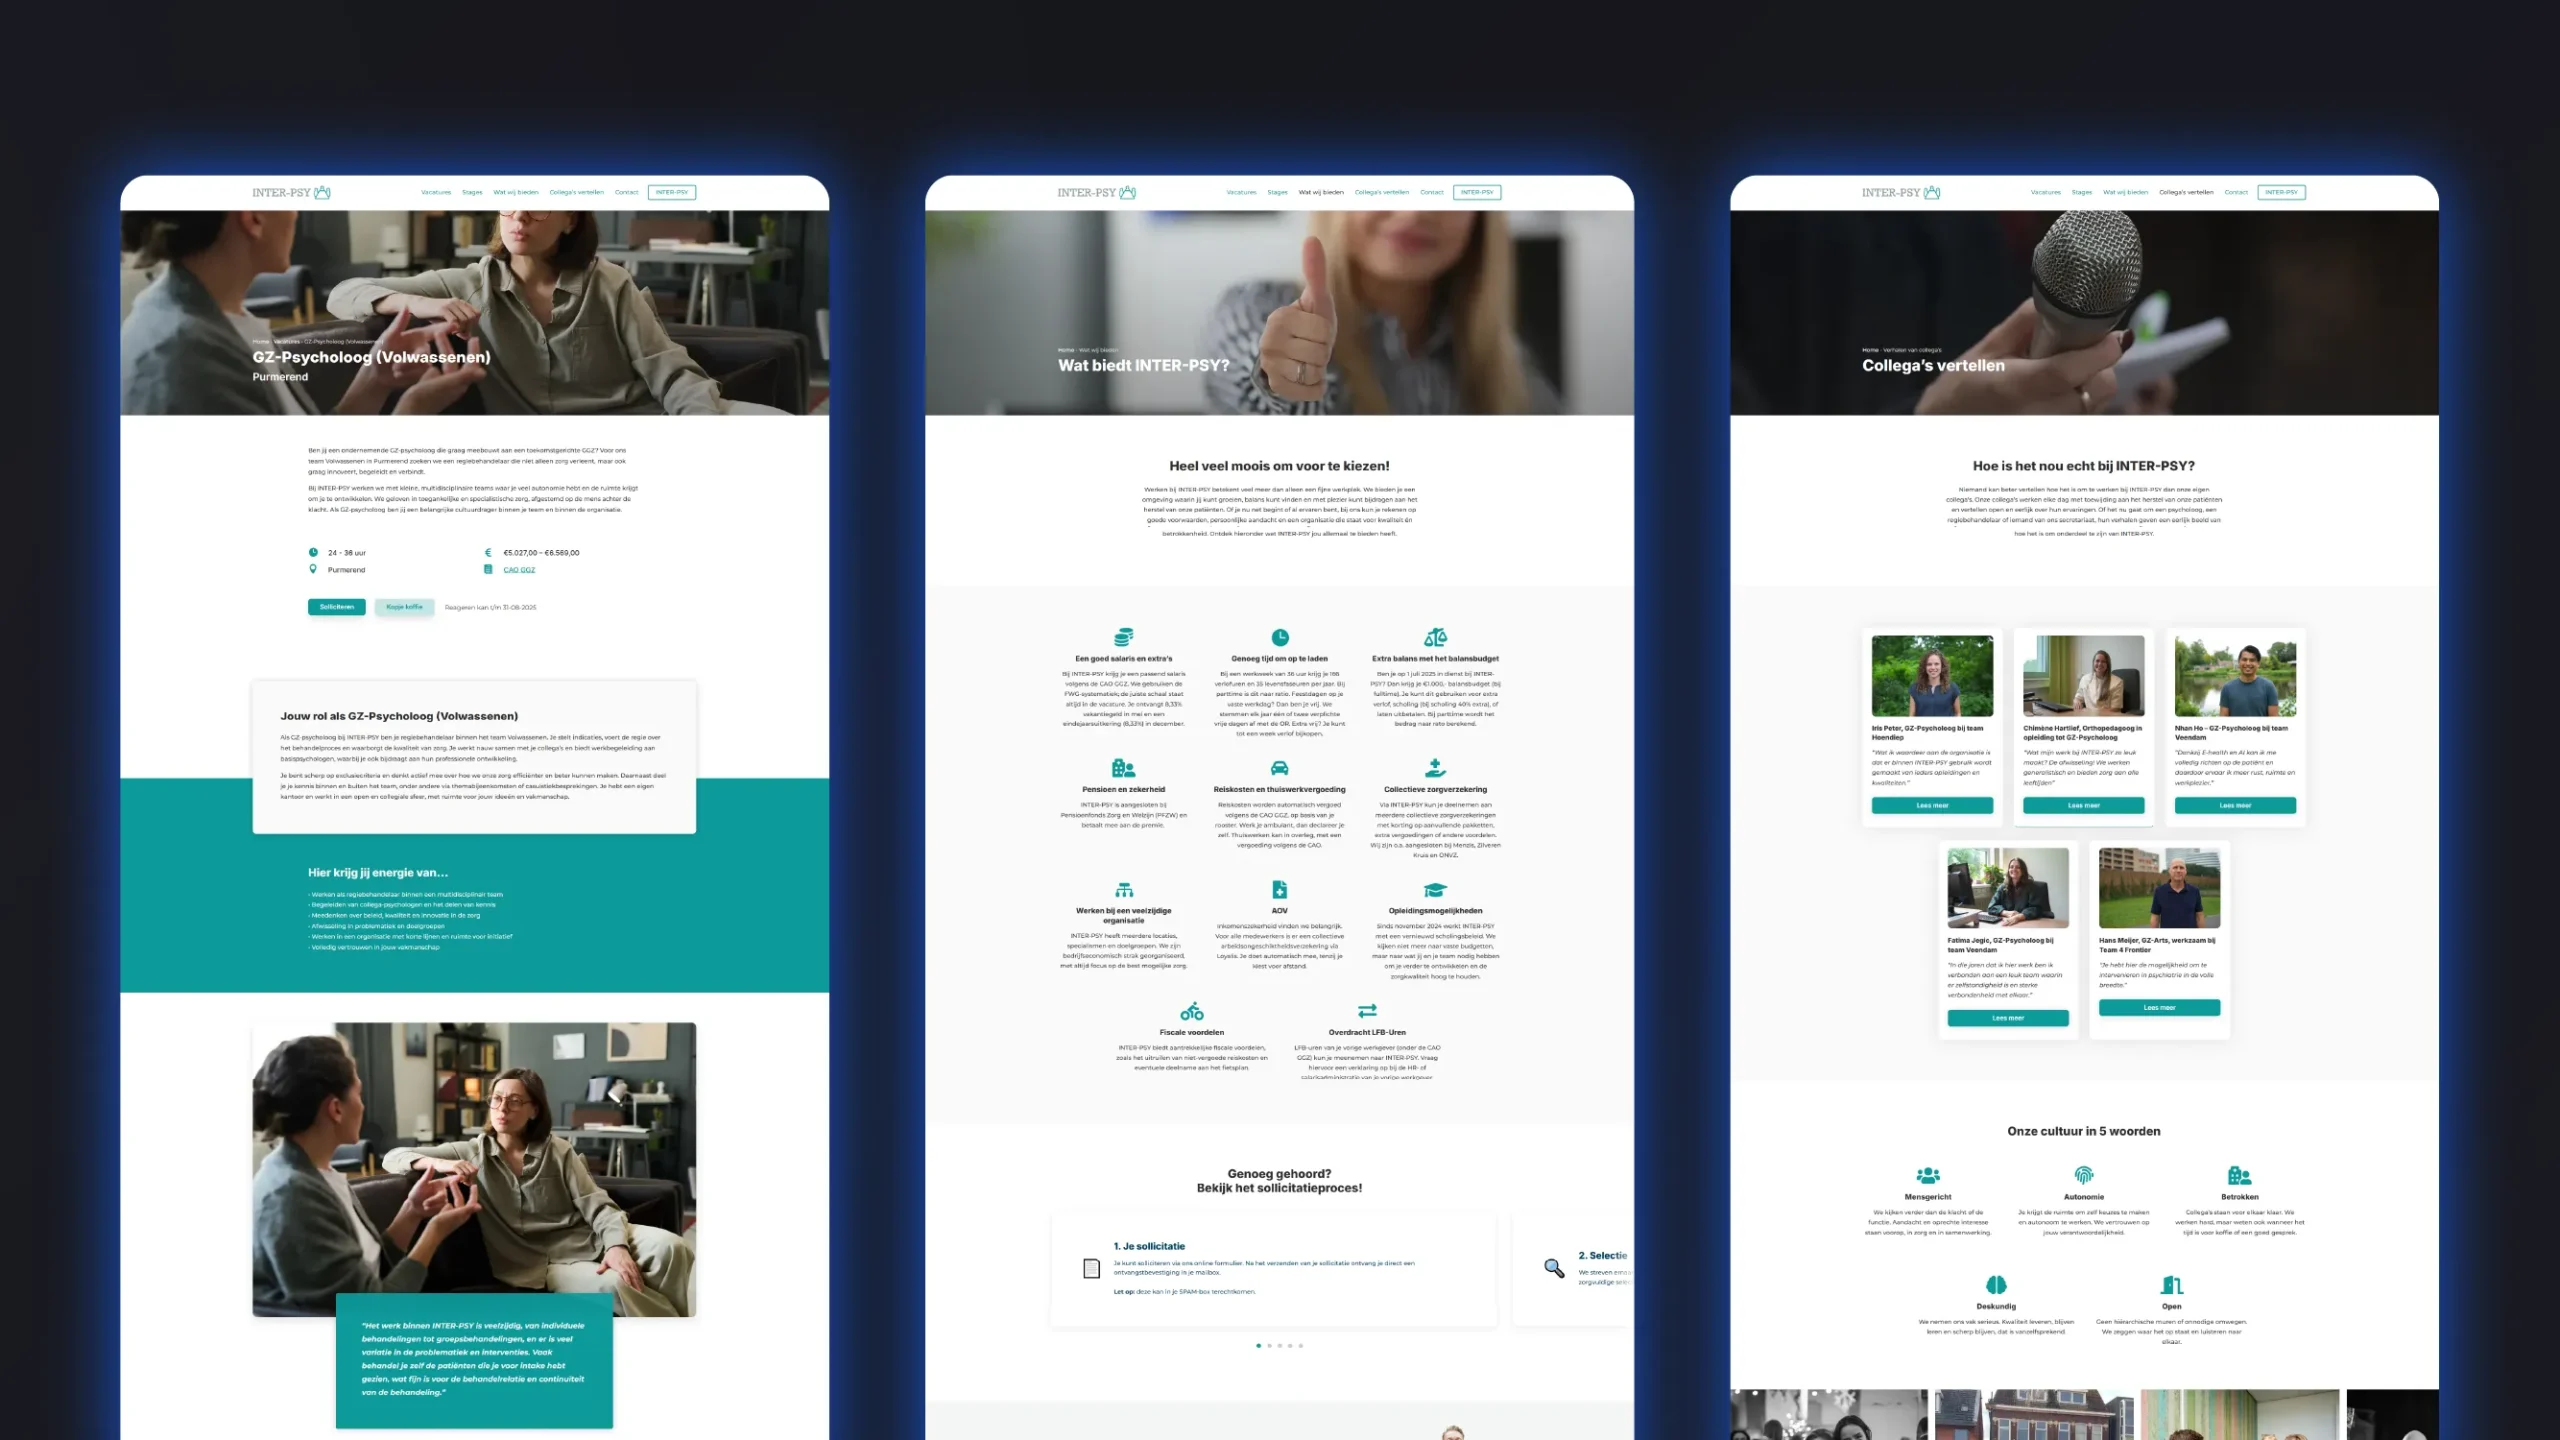The height and width of the screenshot is (1440, 2560).
Task: Click the brain icon above 'Deskundig'
Action: [x=1996, y=1285]
